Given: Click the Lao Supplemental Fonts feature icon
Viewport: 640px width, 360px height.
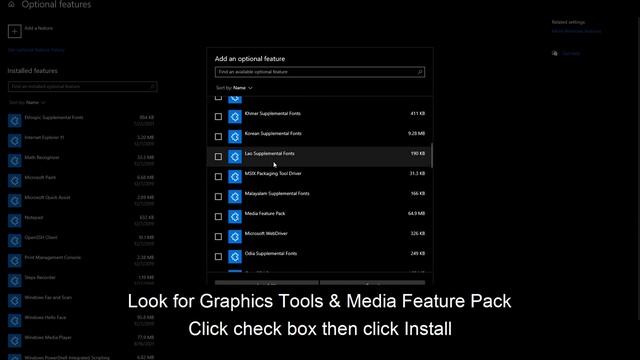Looking at the screenshot, I should tap(235, 157).
